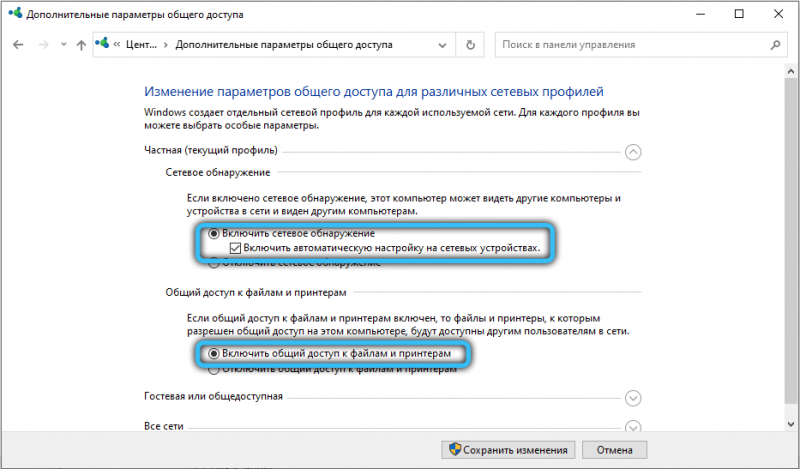The image size is (800, 469).
Task: Select 'Включить общий доступ к файлам и принтерам'
Action: (x=214, y=353)
